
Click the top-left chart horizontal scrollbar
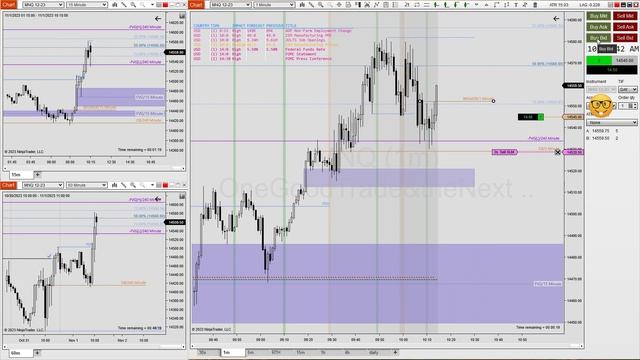[x=94, y=168]
